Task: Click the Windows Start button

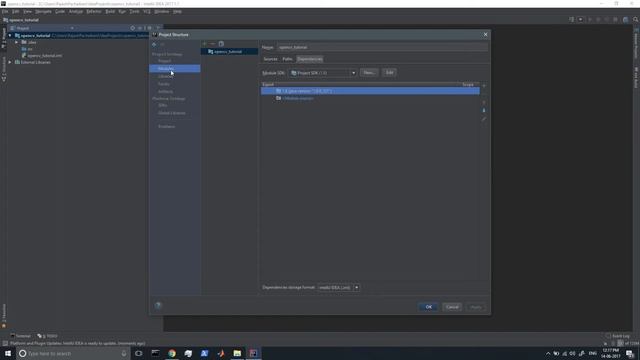Action: (8, 353)
